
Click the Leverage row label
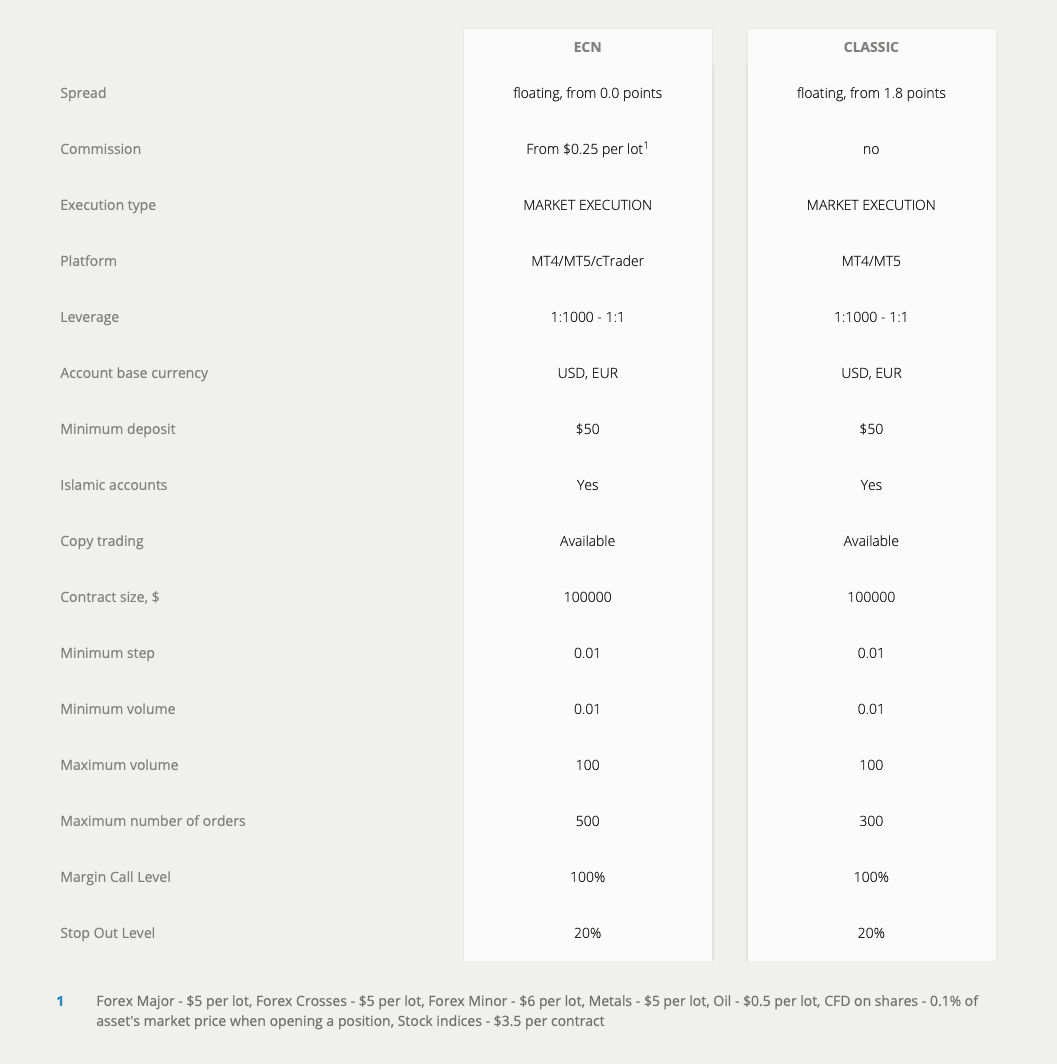coord(89,317)
